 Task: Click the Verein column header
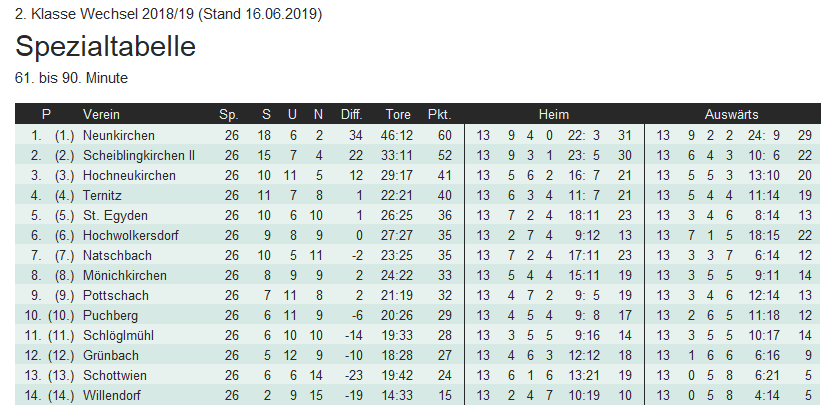[102, 114]
